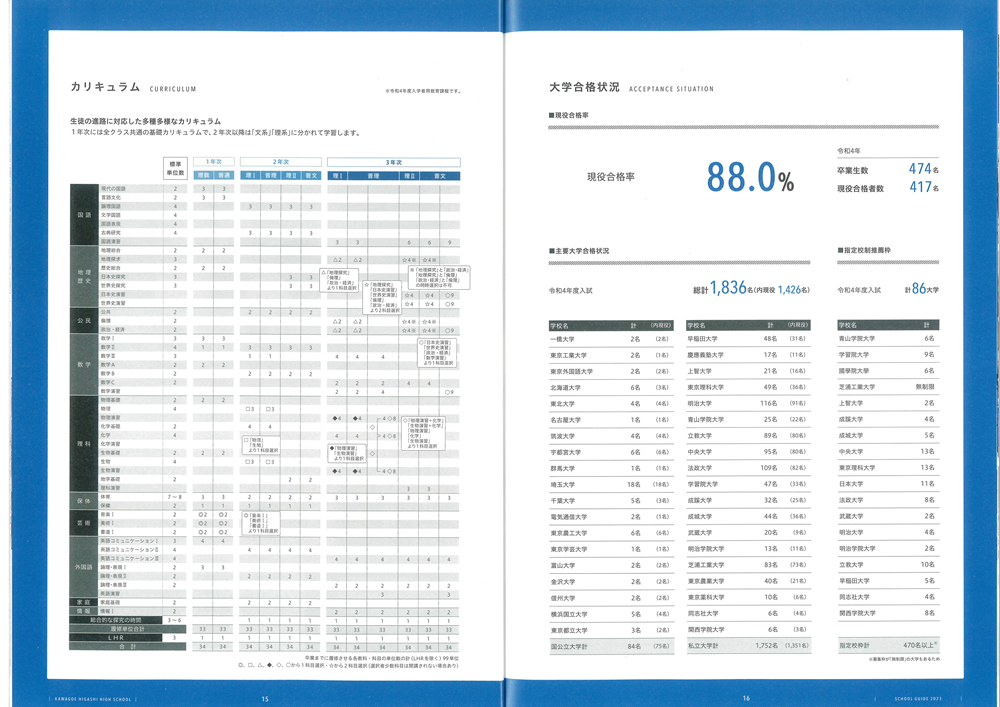Image resolution: width=1000 pixels, height=707 pixels.
Task: Select the SCHOOL GUIDE 2023 footer text
Action: [x=918, y=699]
